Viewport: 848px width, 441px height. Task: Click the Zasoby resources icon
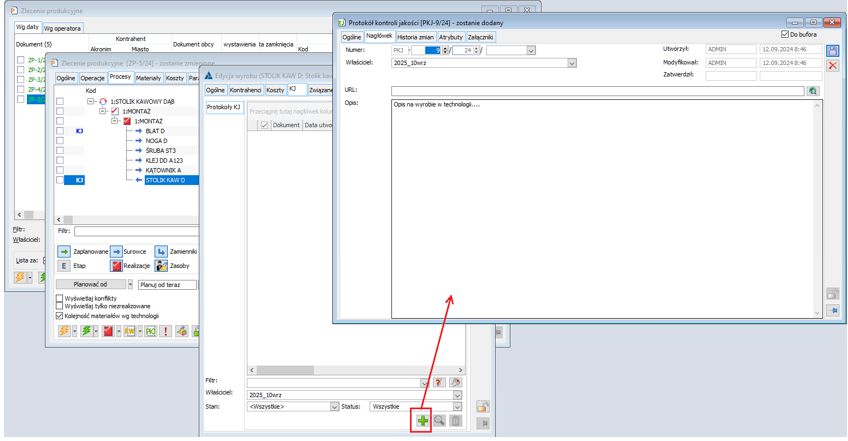tap(161, 266)
